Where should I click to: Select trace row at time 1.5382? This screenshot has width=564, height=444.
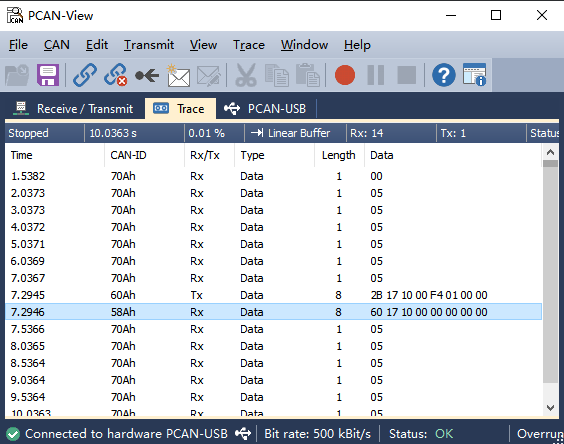[273, 176]
